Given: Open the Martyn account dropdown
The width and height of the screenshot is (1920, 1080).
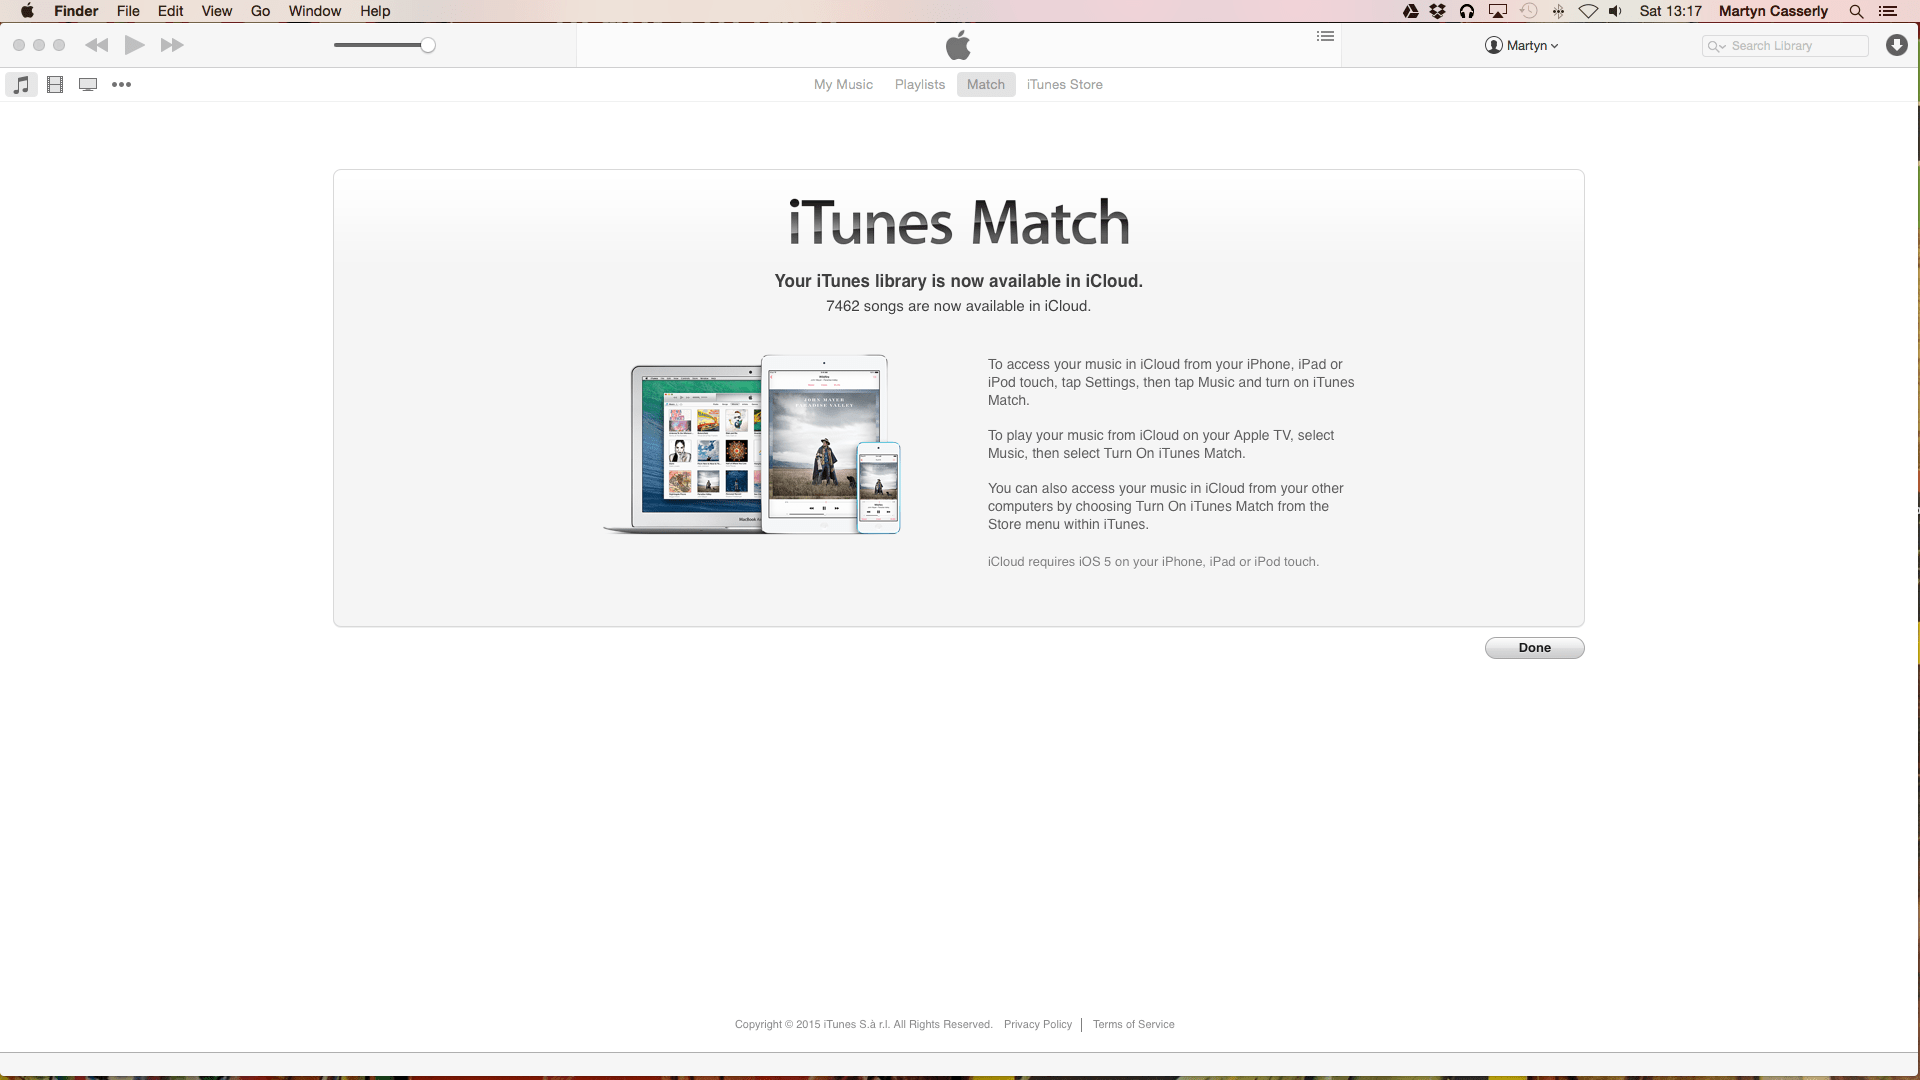Looking at the screenshot, I should tap(1522, 45).
